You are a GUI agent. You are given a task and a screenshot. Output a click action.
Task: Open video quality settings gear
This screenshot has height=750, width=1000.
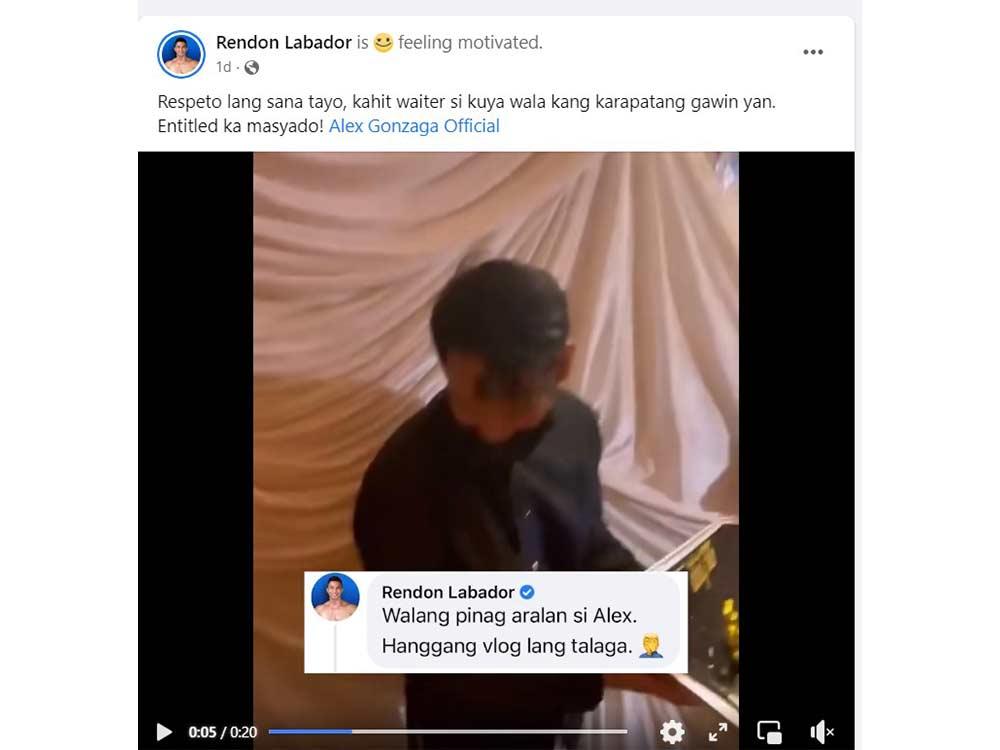tap(672, 732)
